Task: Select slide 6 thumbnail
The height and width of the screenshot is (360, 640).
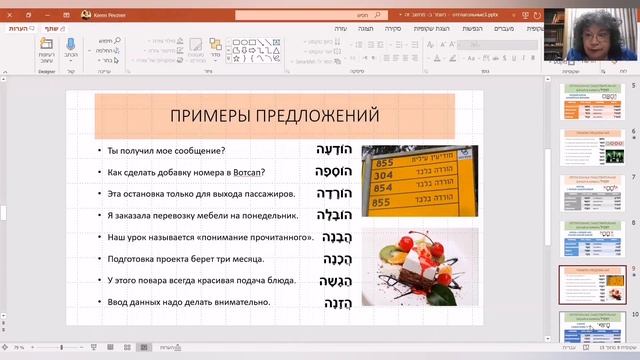Action: click(593, 148)
